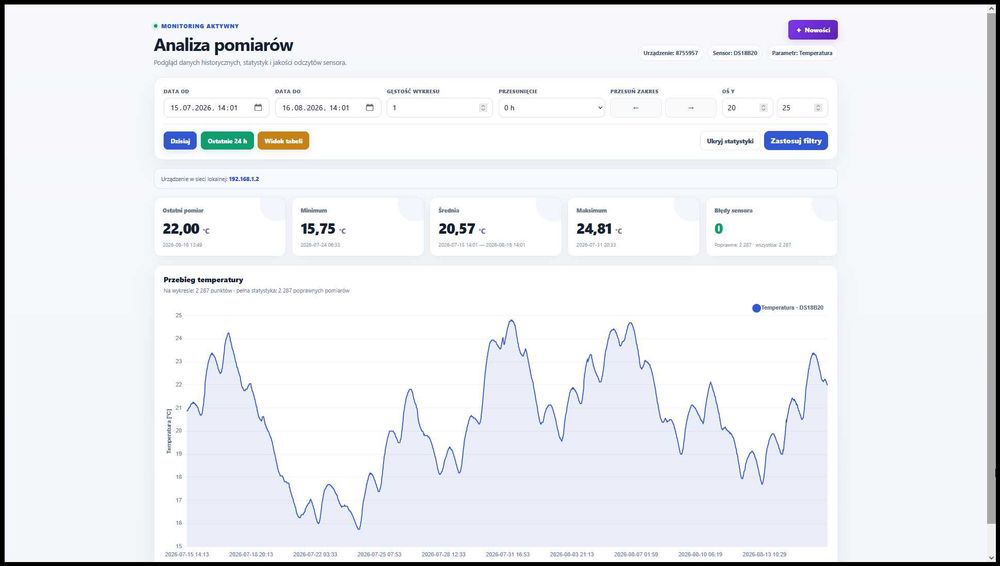This screenshot has height=566, width=1000.
Task: Click the Monitoring aktywny status indicator
Action: point(196,26)
